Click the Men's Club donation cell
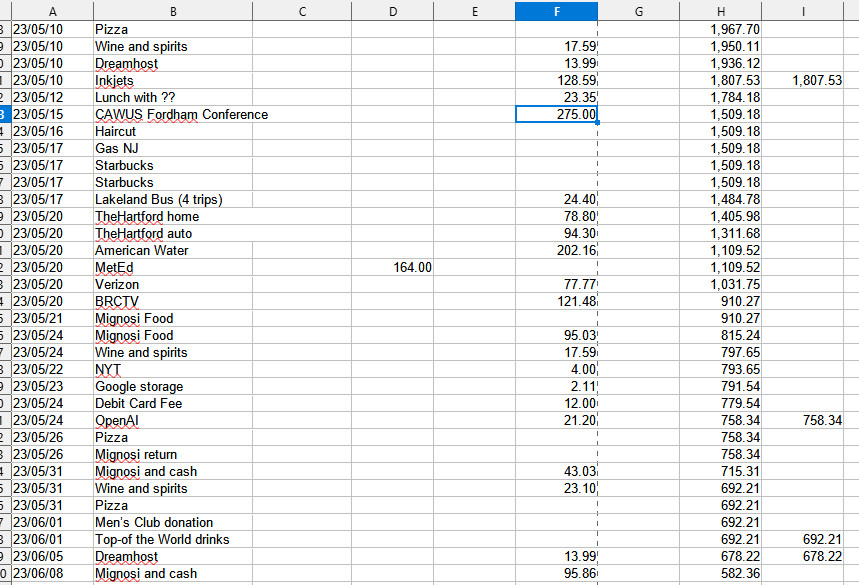Screen dimensions: 859x585 pyautogui.click(x=173, y=521)
